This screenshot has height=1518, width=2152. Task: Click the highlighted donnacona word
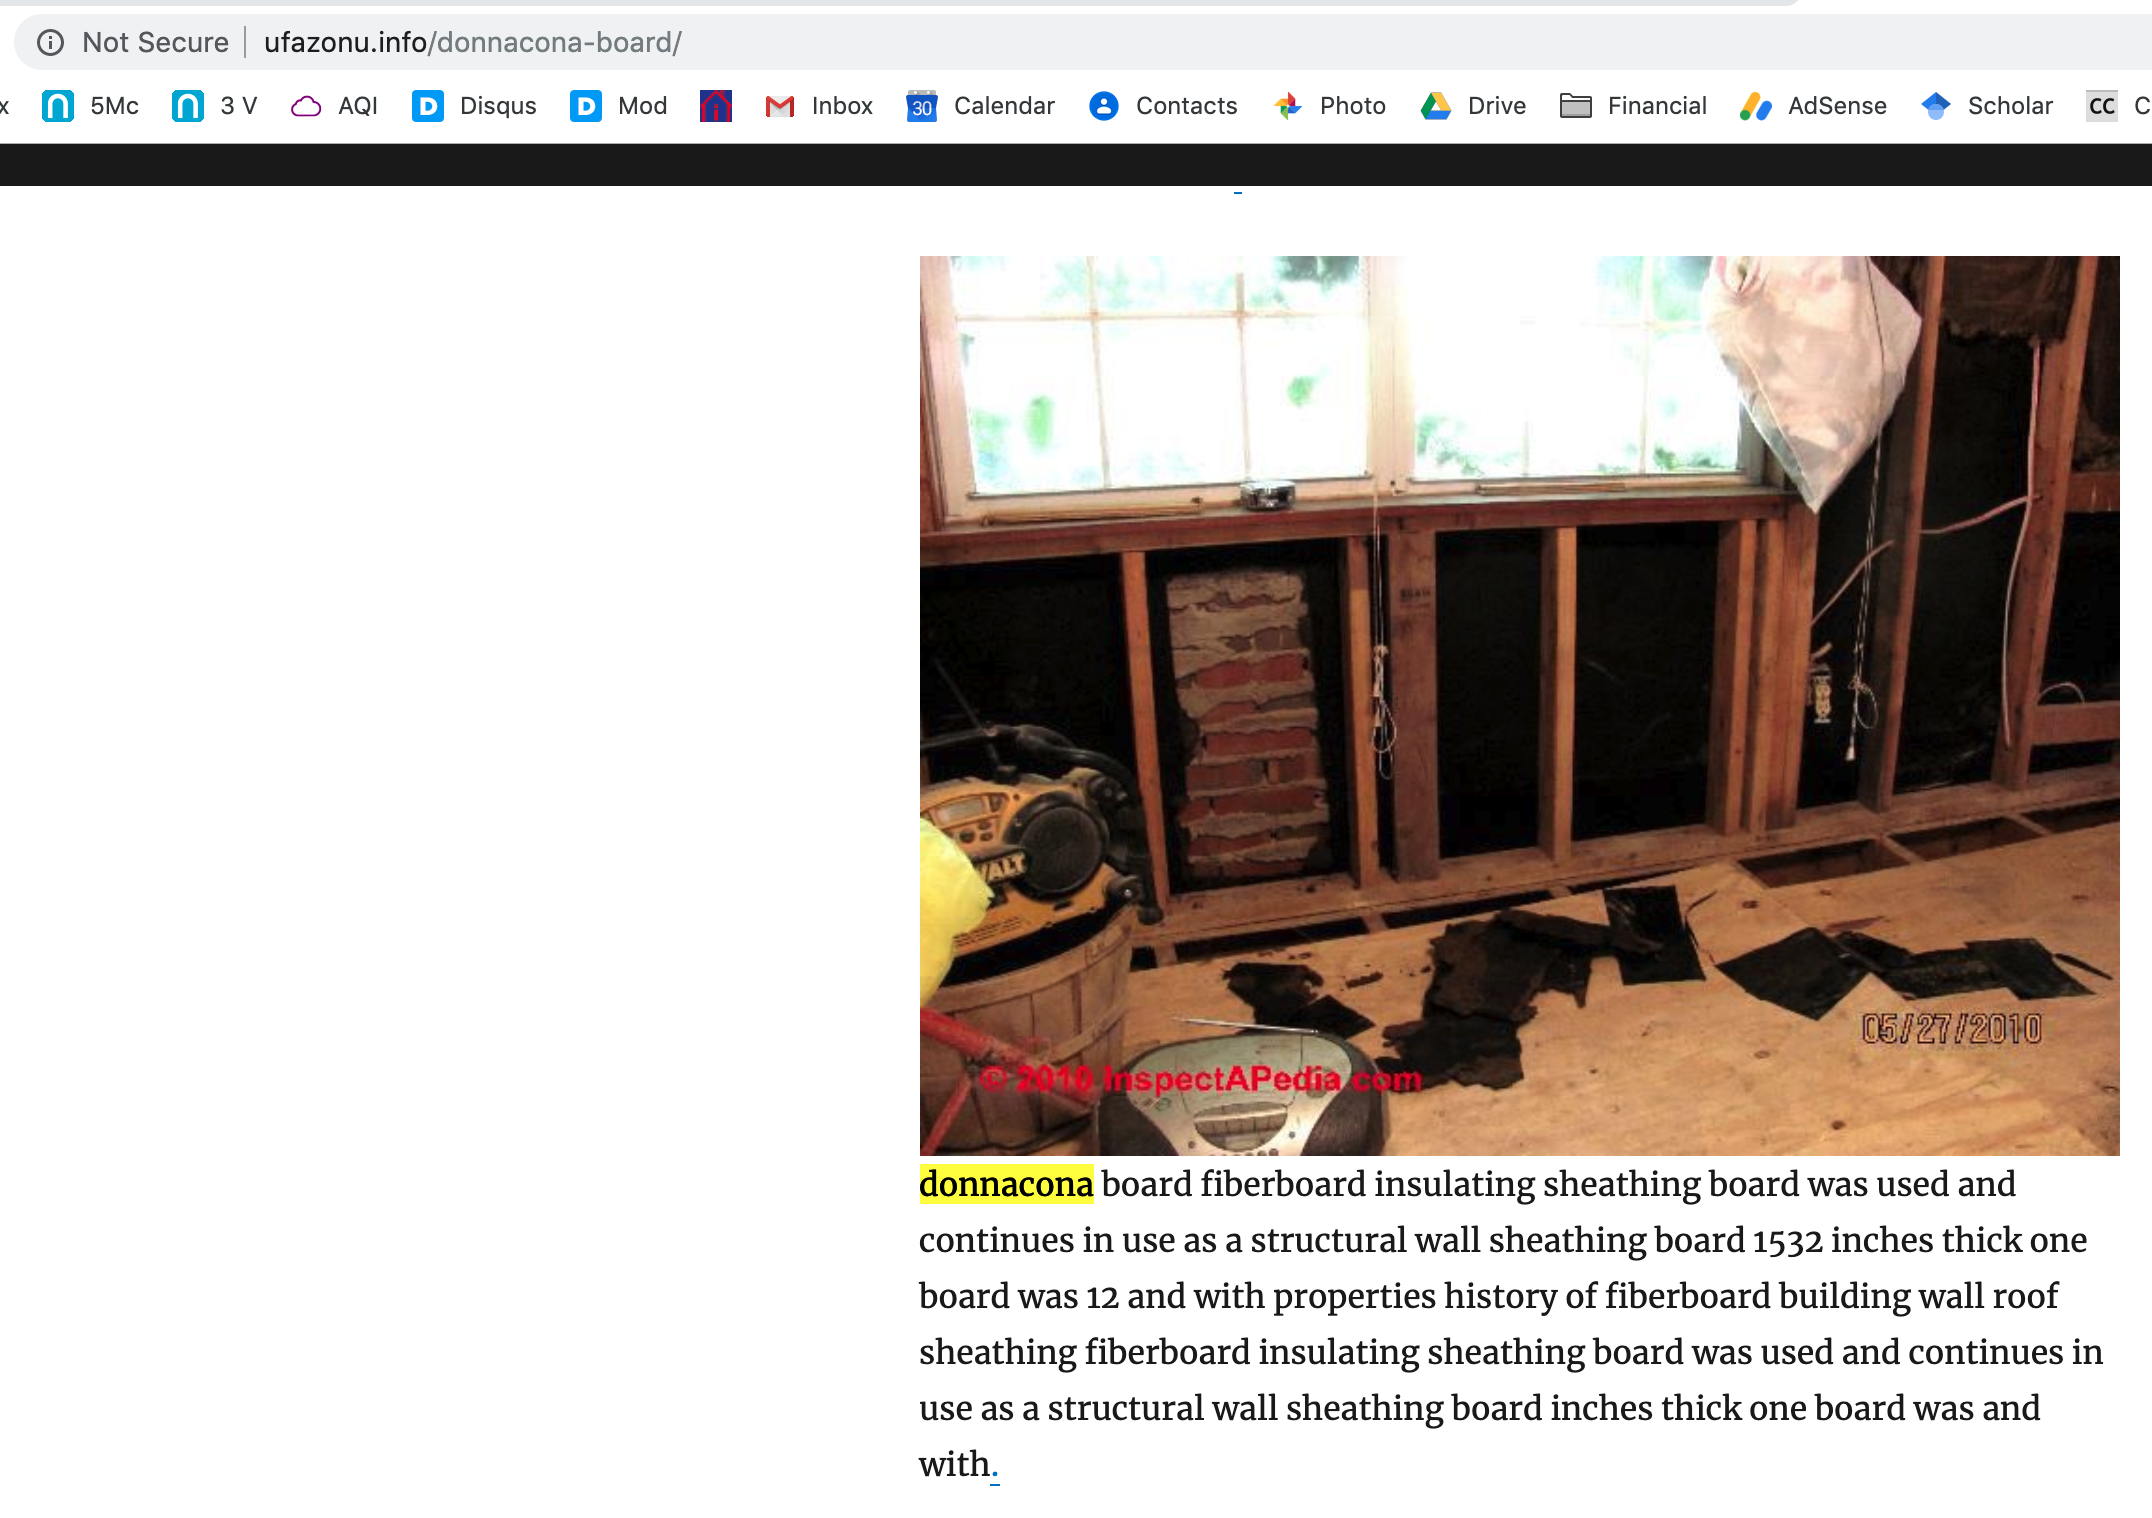pyautogui.click(x=1006, y=1184)
